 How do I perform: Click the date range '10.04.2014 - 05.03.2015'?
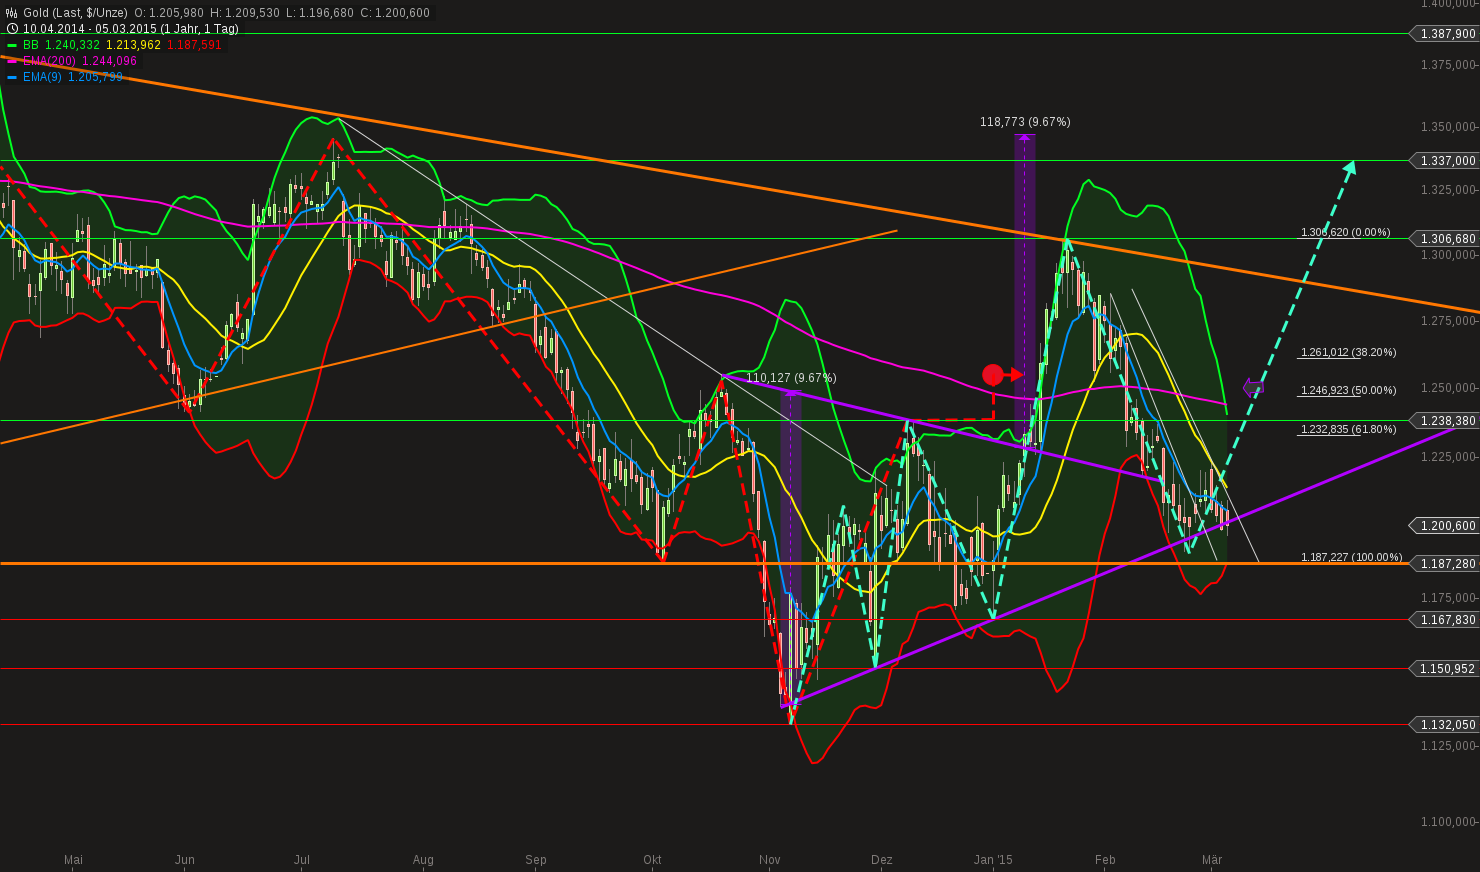(90, 29)
